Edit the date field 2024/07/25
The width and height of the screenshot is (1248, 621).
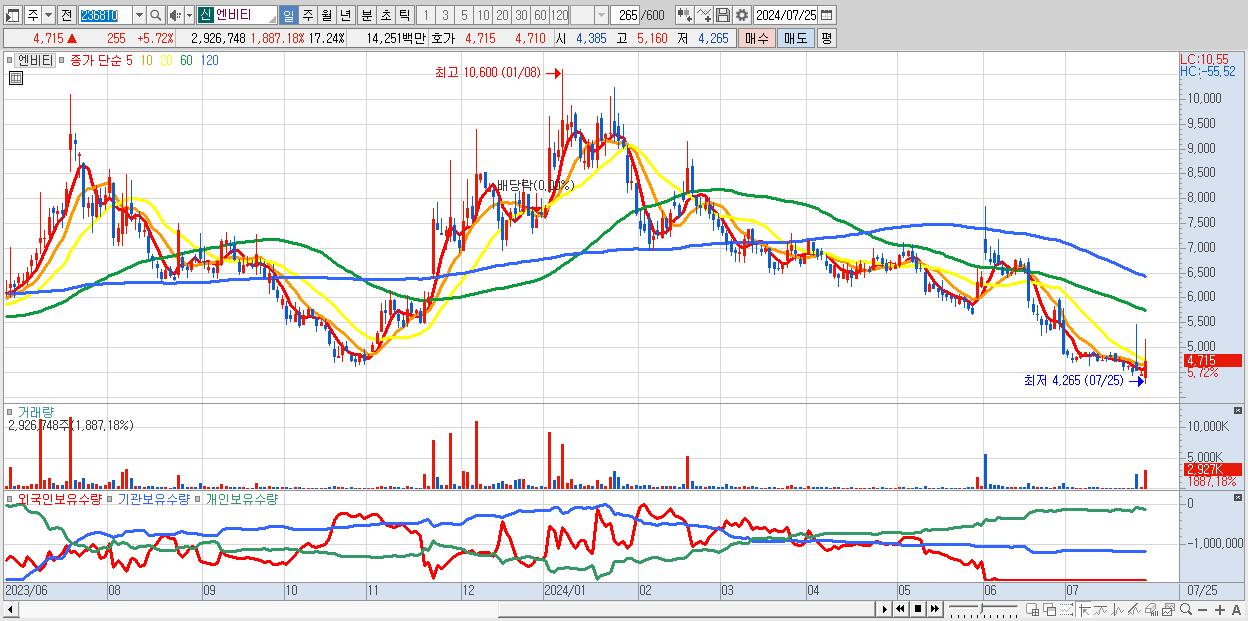[x=785, y=15]
